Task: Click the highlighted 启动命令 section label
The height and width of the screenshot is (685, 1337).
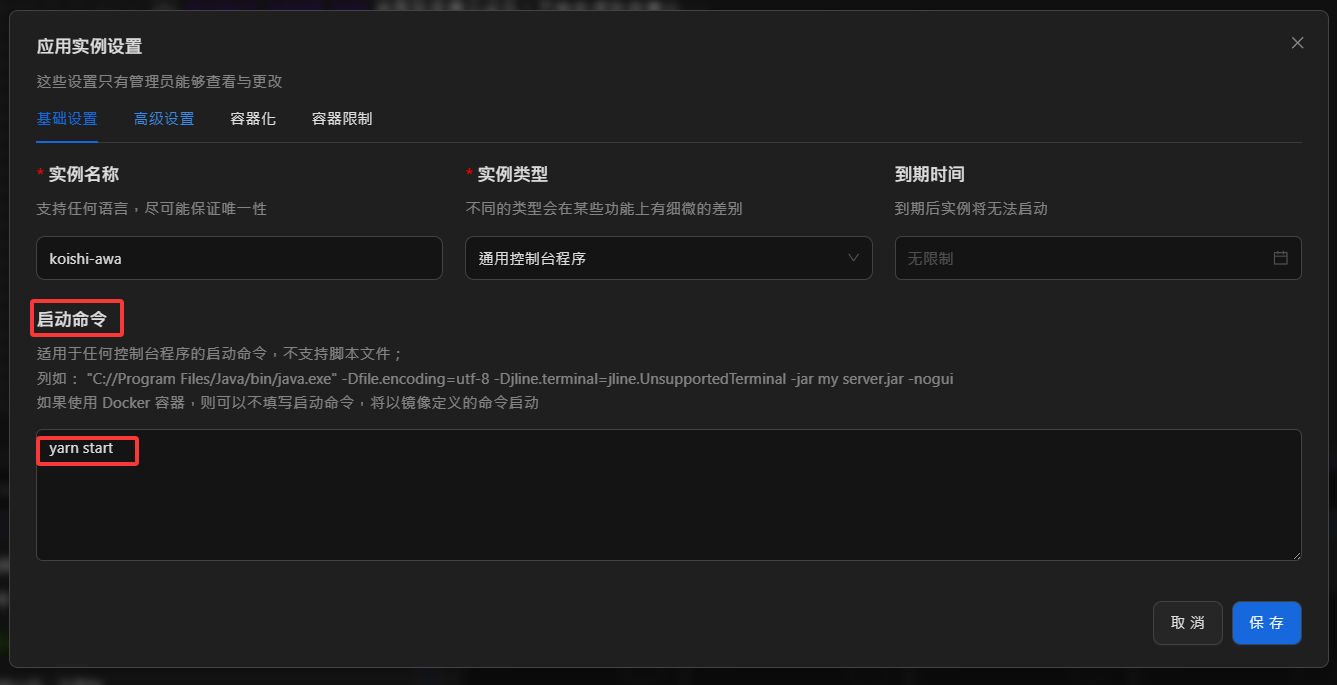Action: pyautogui.click(x=76, y=317)
